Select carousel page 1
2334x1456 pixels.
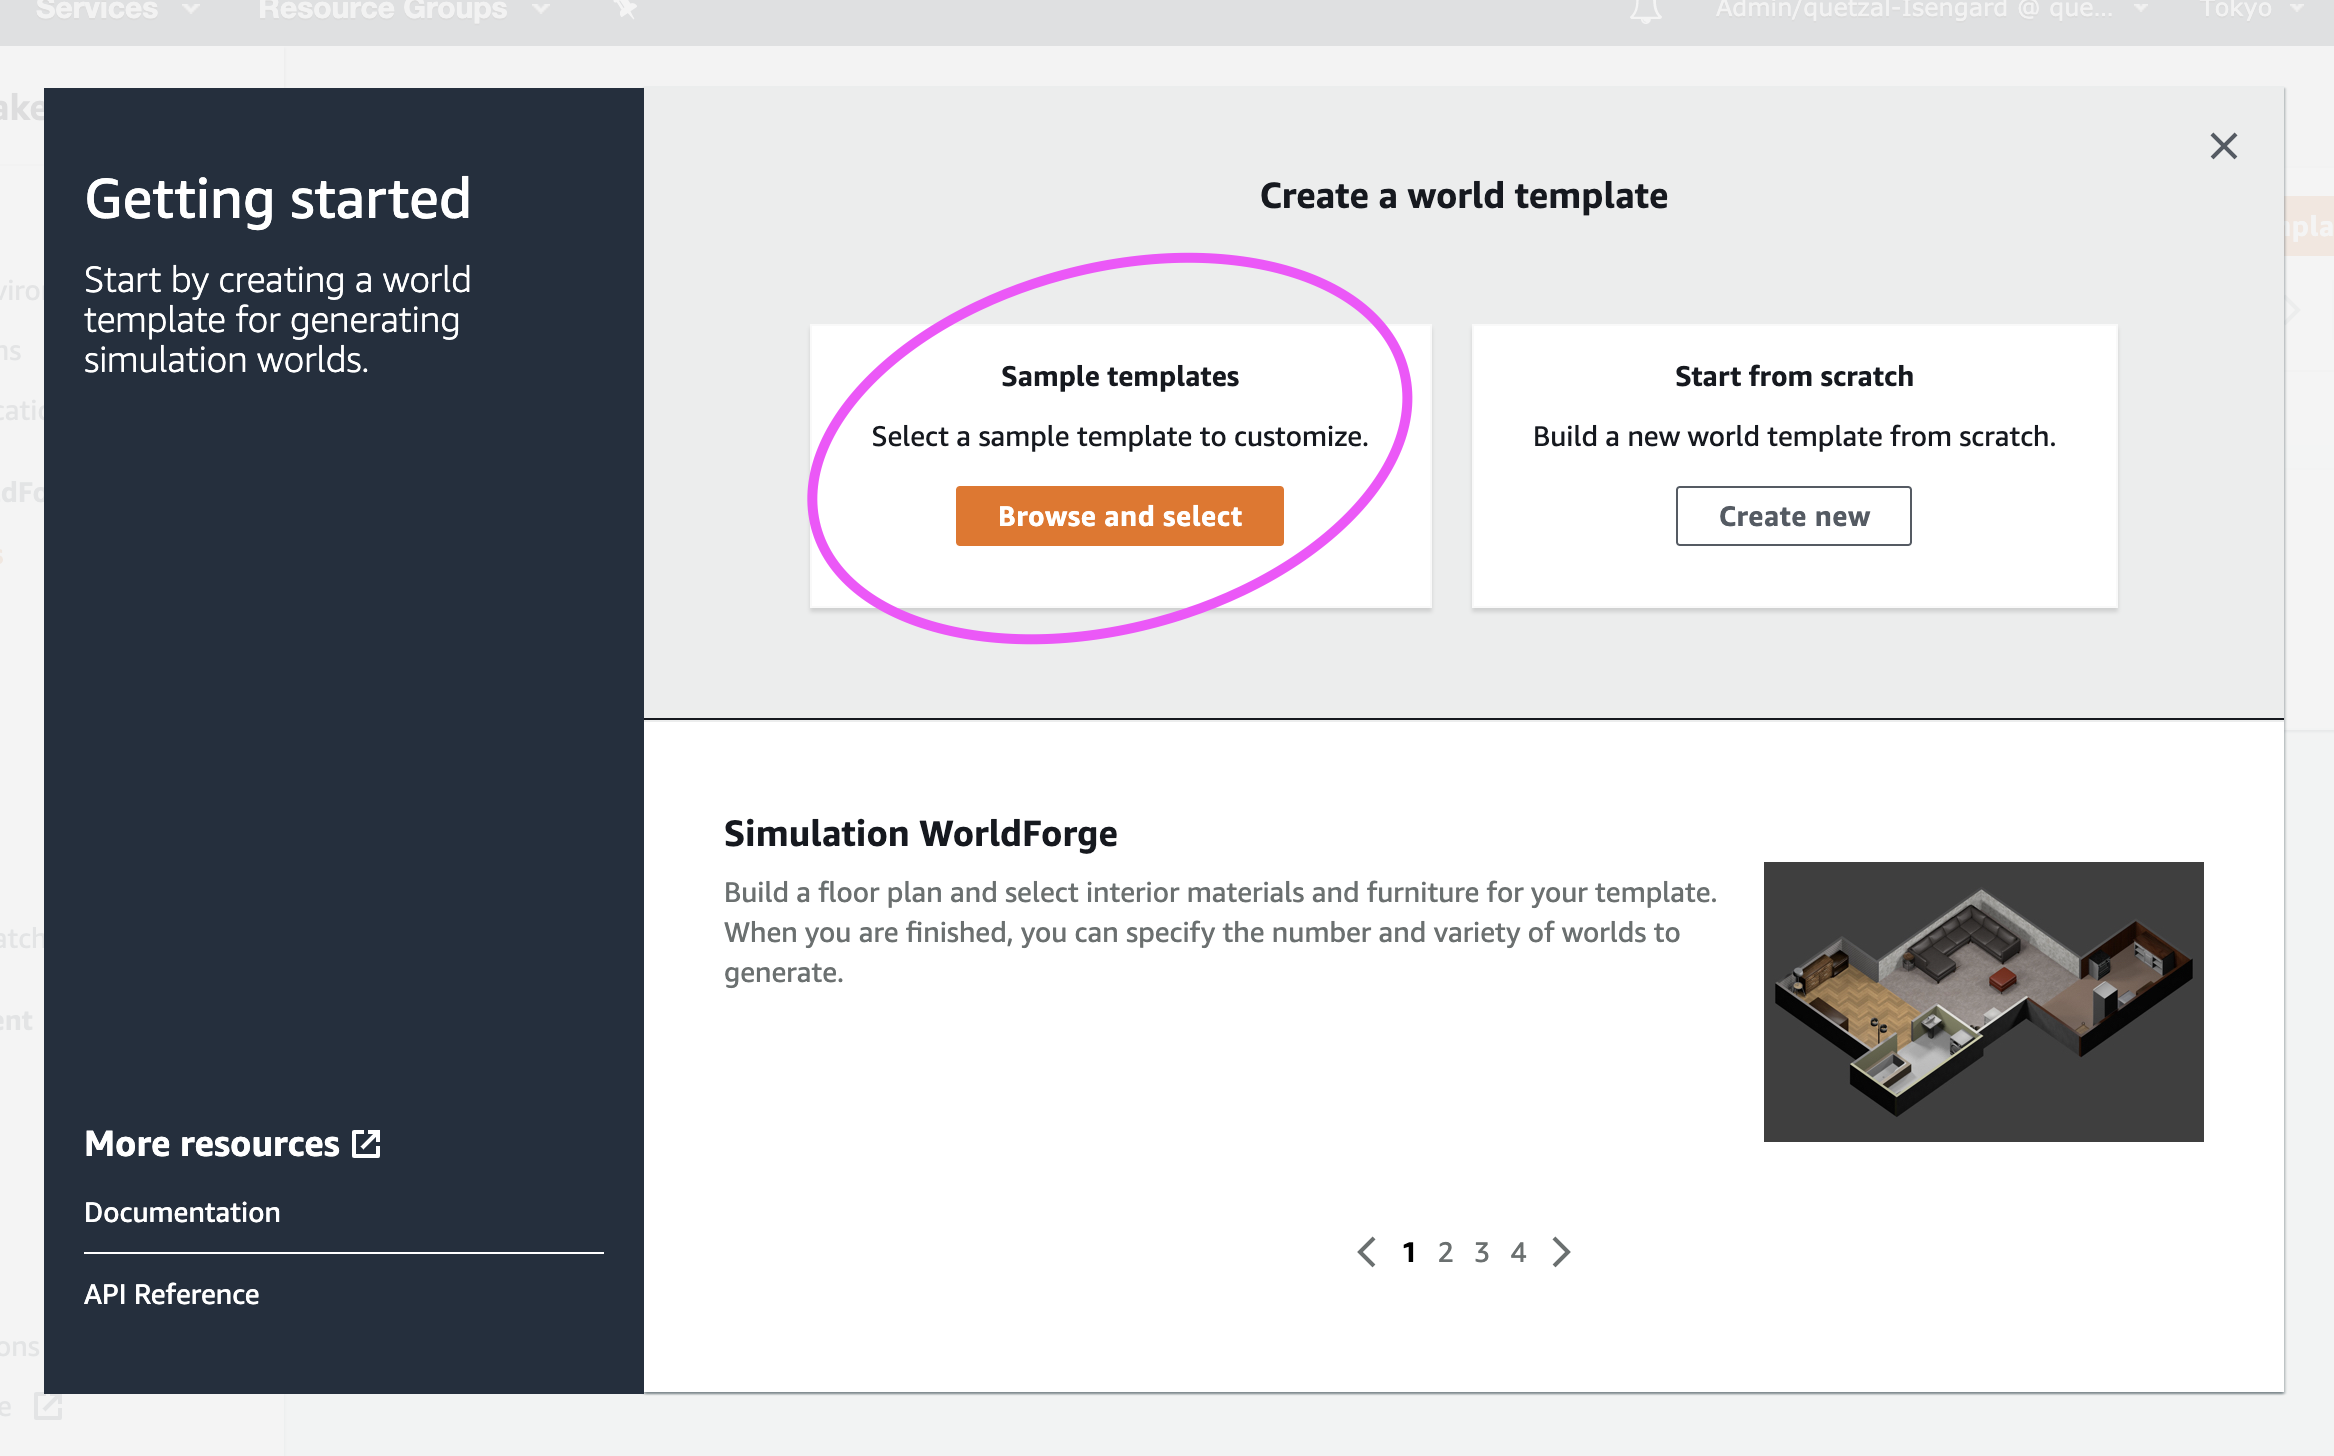pos(1408,1252)
